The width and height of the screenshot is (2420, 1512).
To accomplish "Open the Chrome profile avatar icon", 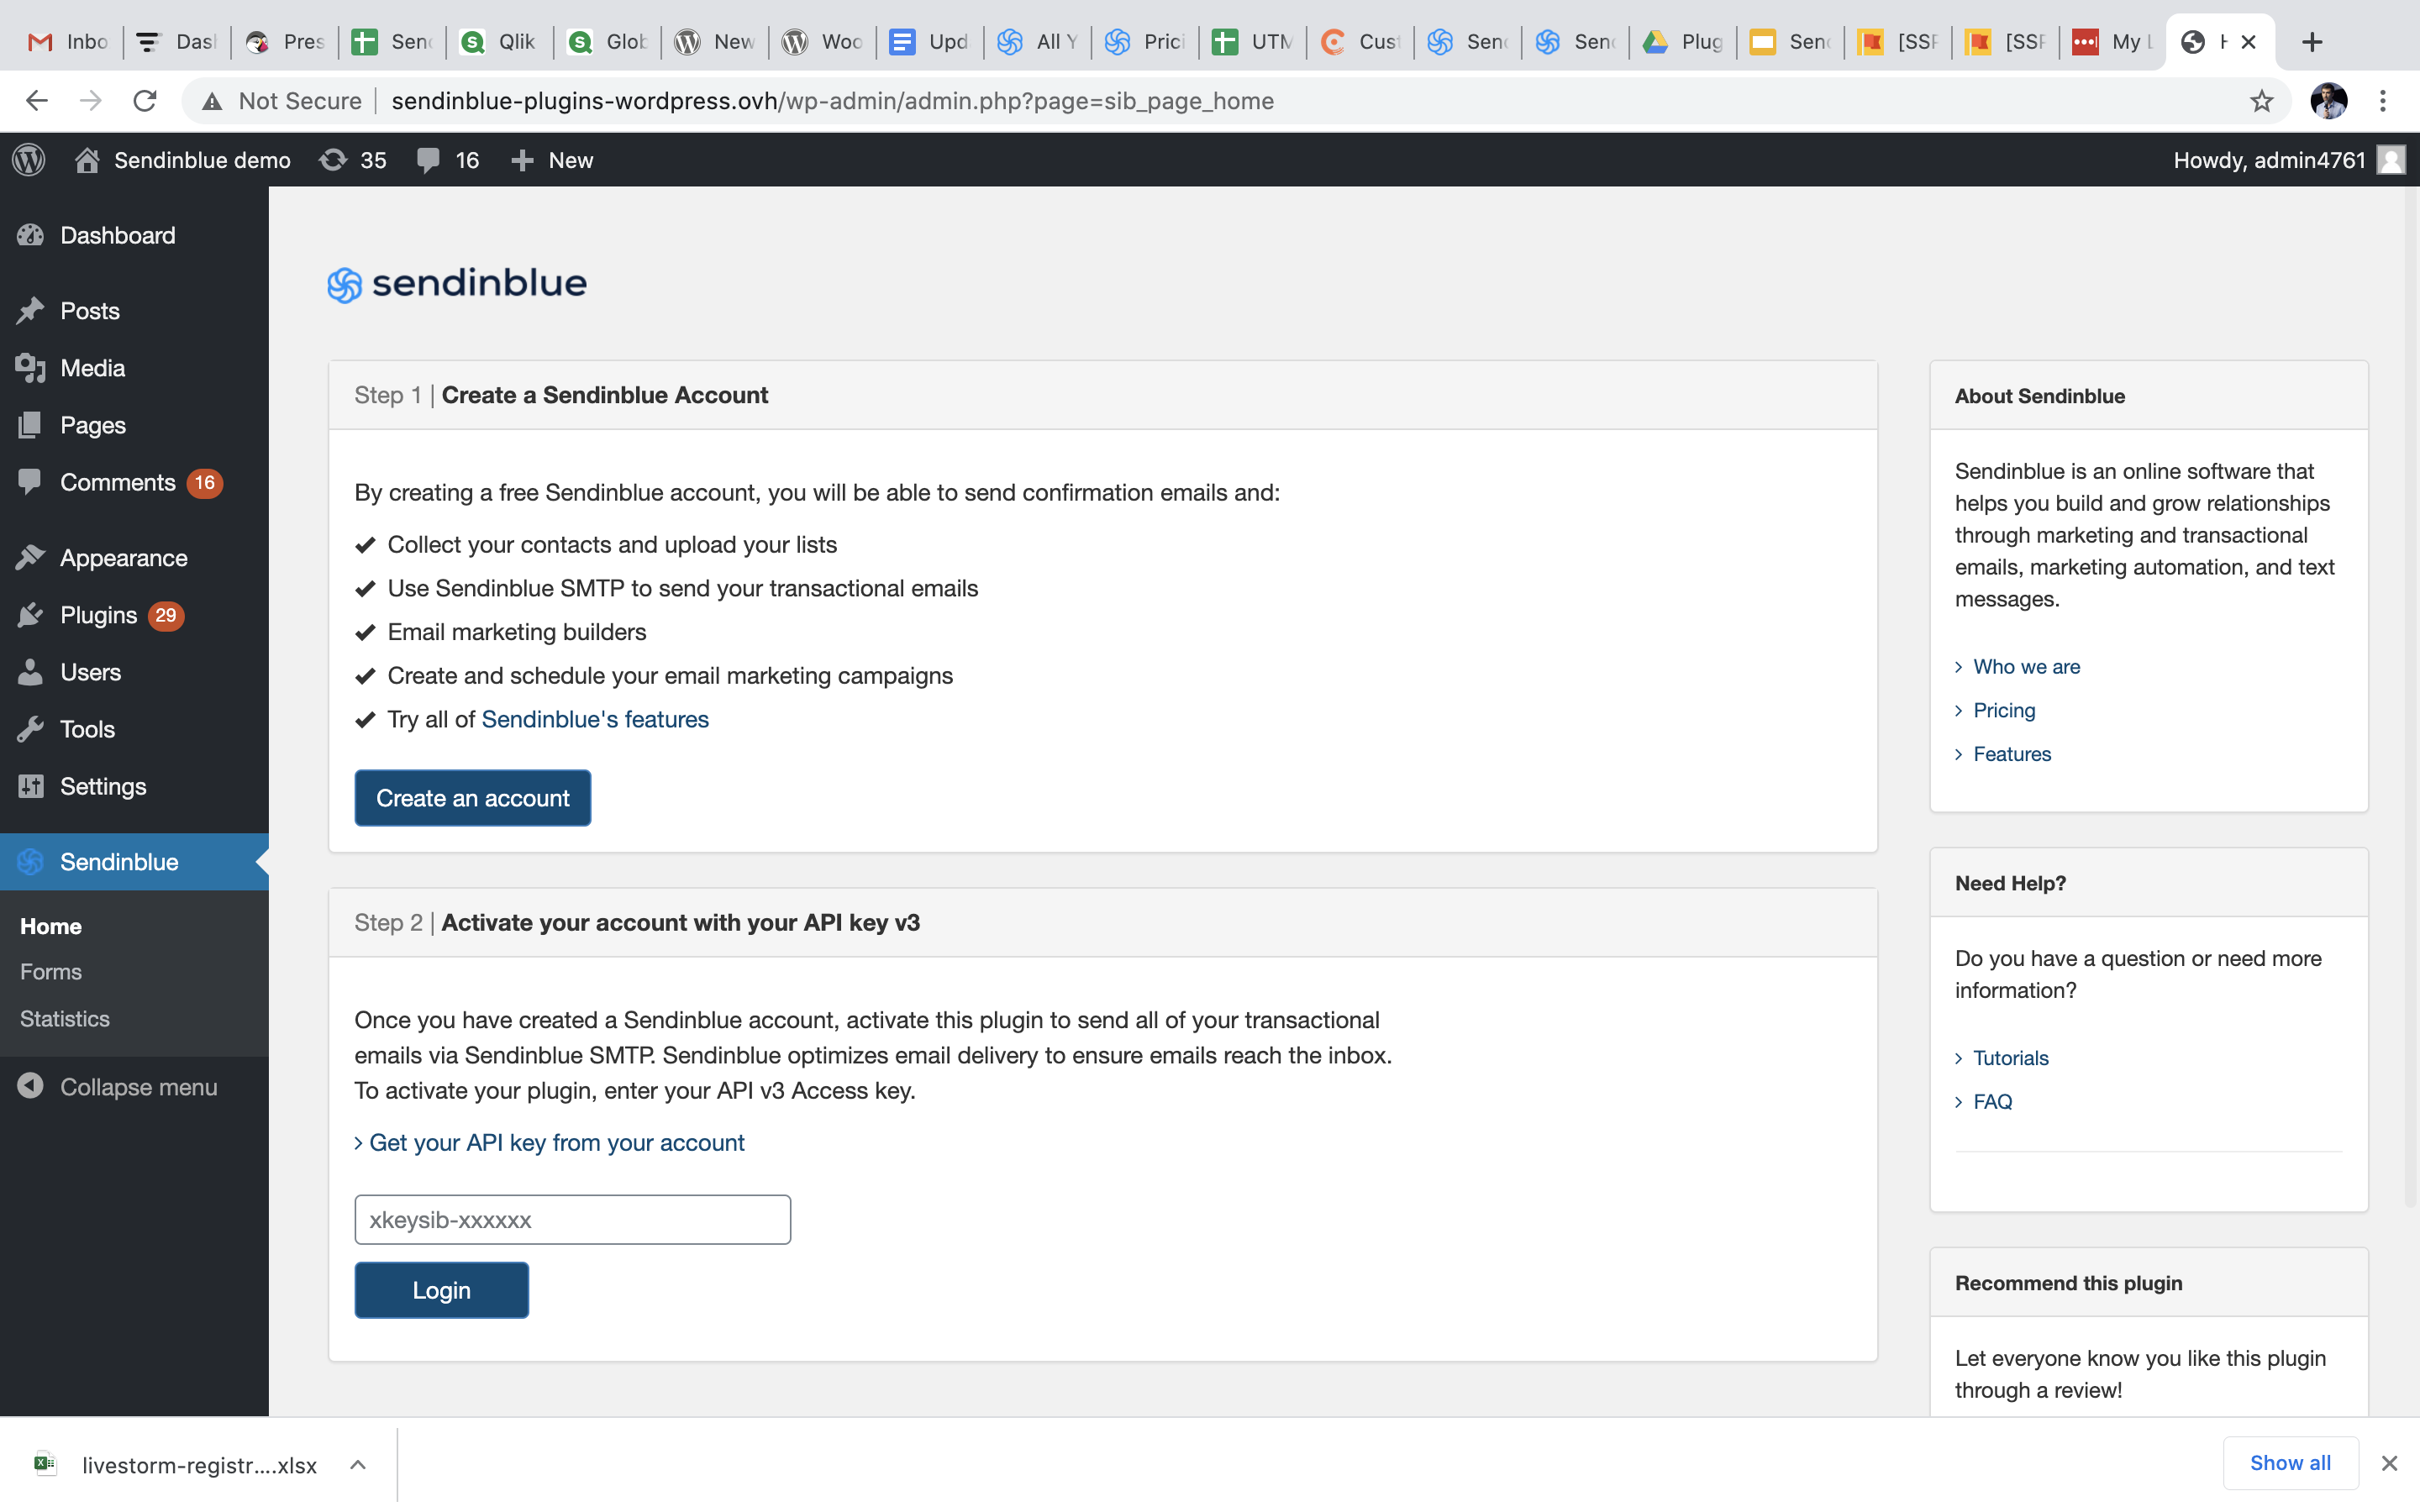I will (2328, 101).
